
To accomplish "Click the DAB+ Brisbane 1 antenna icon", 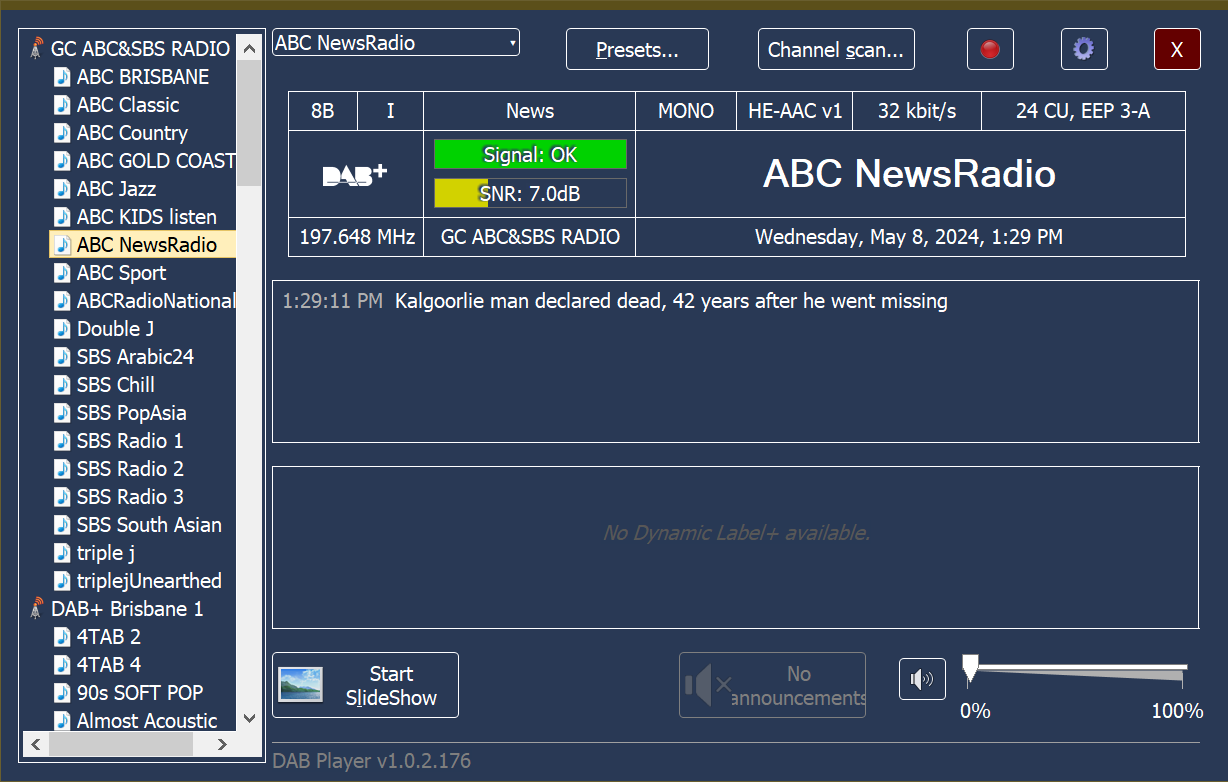I will click(x=37, y=609).
